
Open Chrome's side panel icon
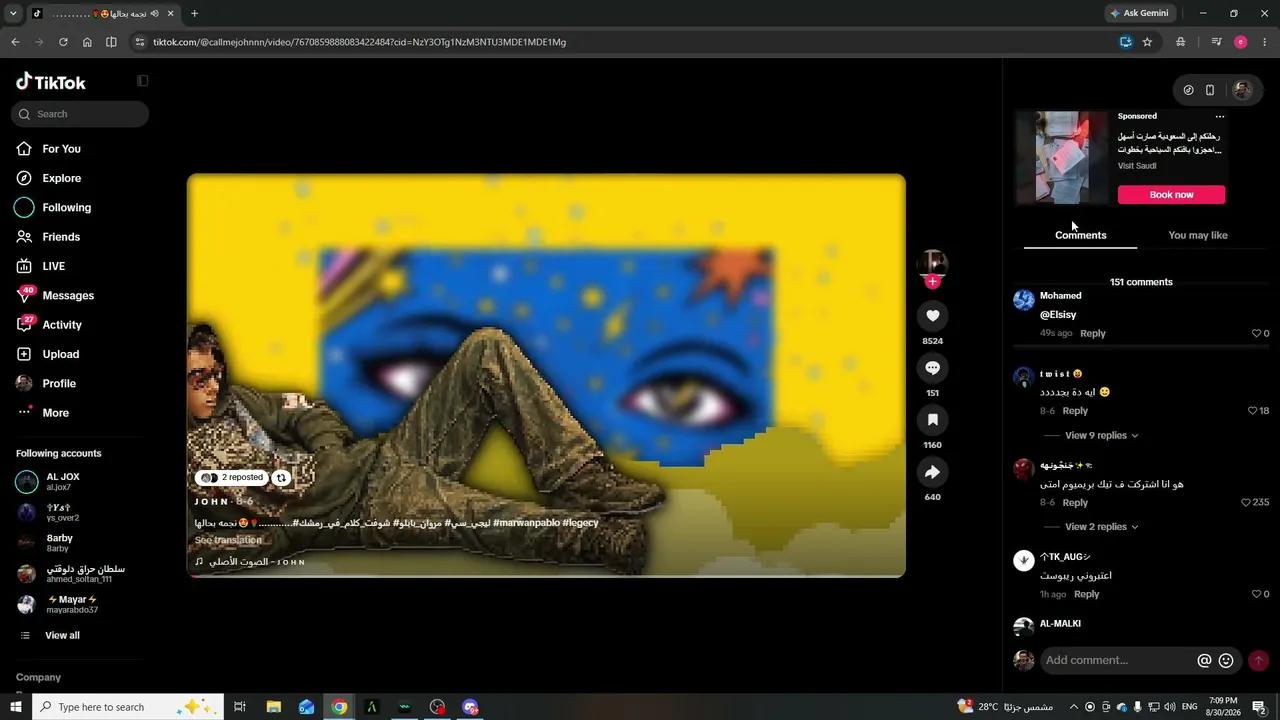[111, 42]
